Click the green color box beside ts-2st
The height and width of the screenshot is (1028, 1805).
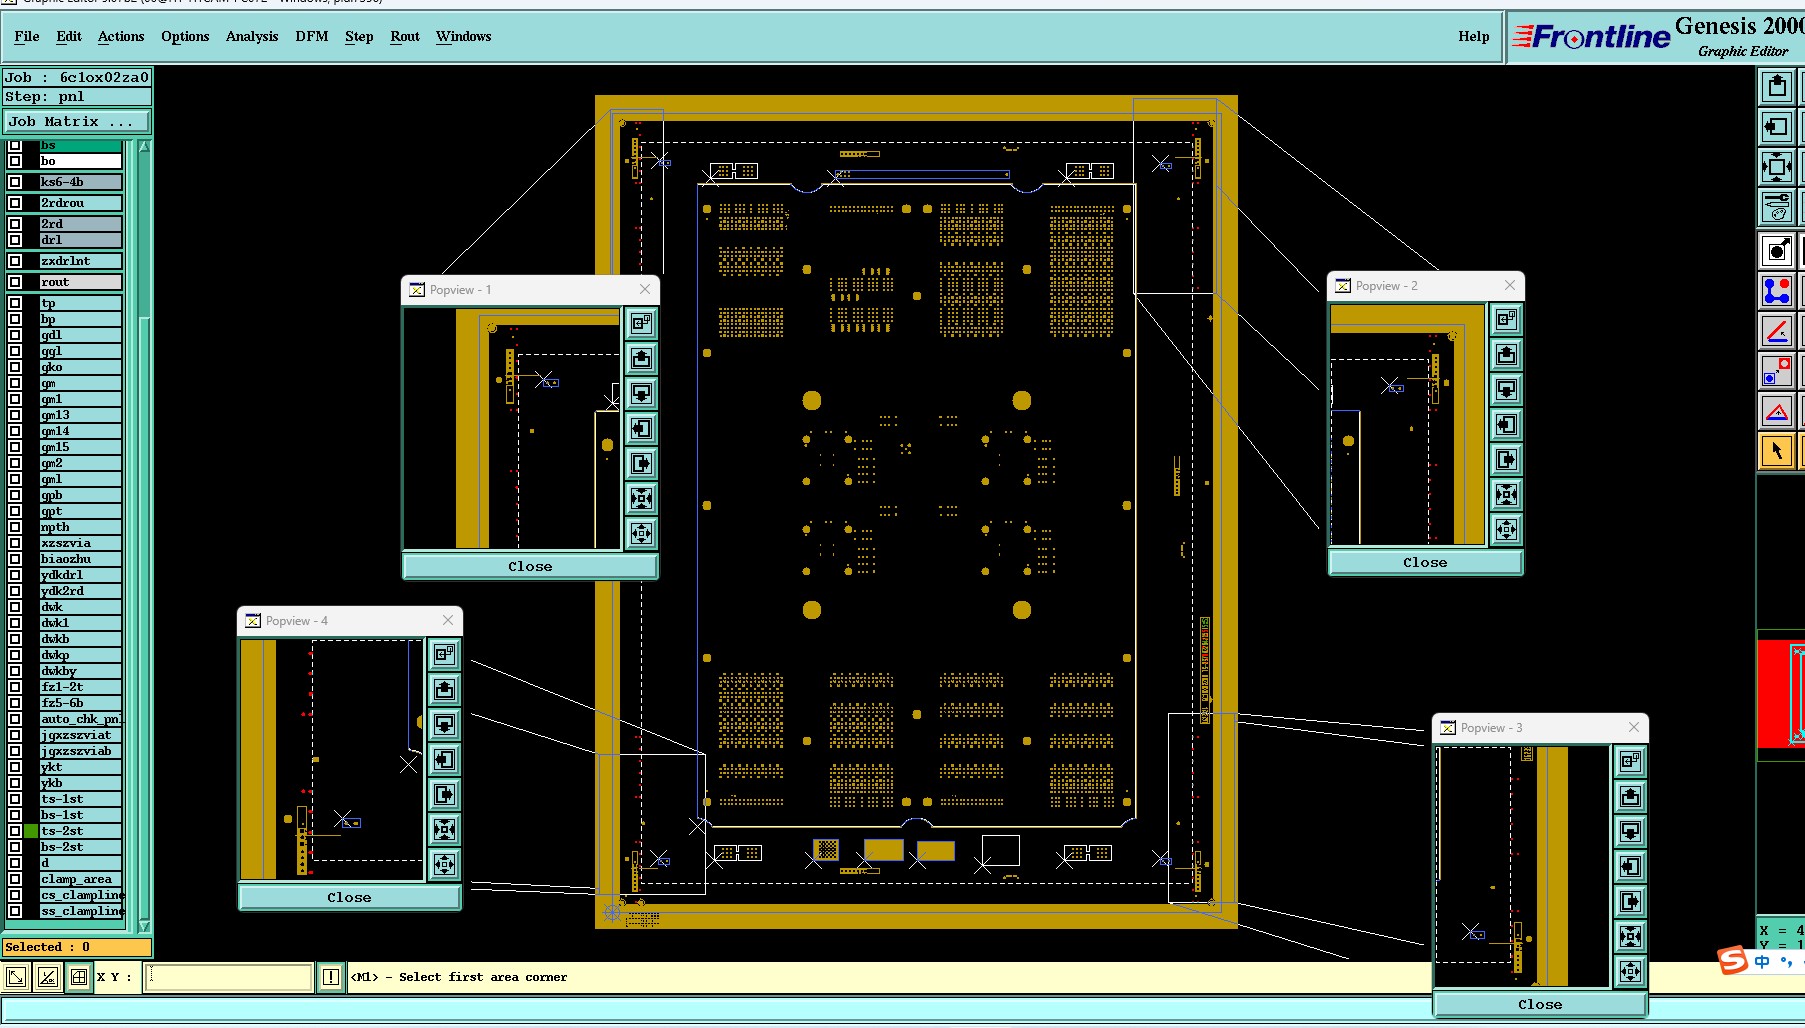coord(31,831)
